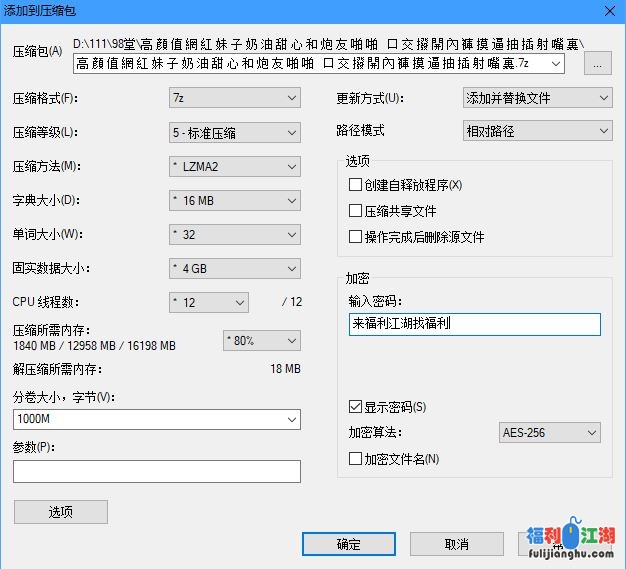Expand the 更新方式 dropdown
Image resolution: width=626 pixels, height=569 pixels.
(537, 98)
